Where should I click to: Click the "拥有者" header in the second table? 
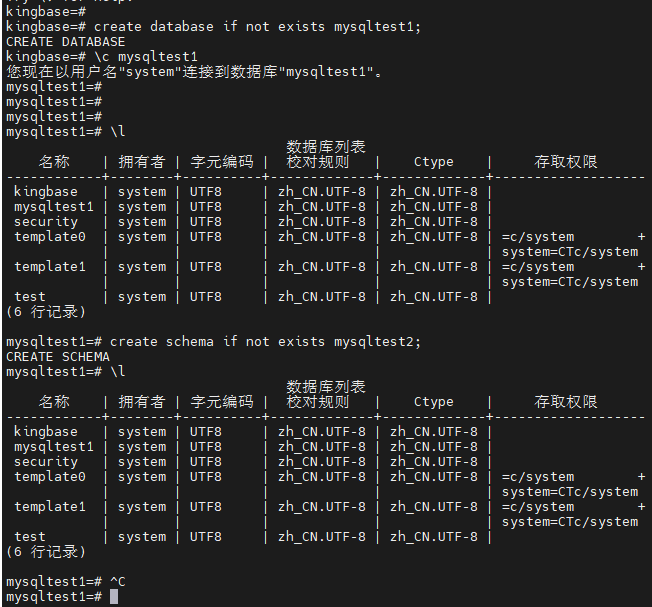[x=141, y=402]
